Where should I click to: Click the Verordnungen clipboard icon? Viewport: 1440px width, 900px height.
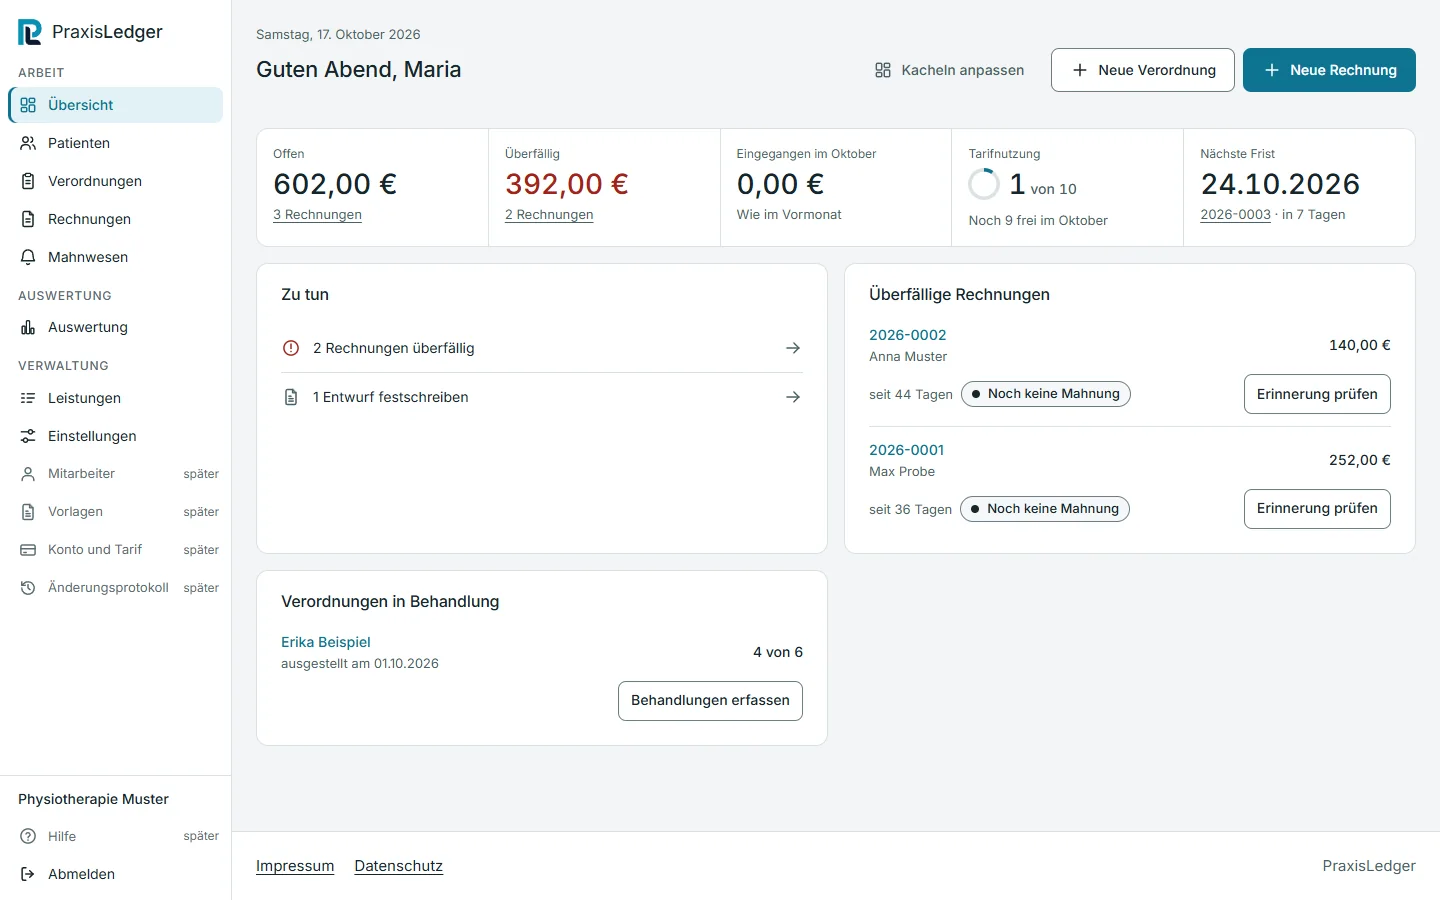(28, 181)
